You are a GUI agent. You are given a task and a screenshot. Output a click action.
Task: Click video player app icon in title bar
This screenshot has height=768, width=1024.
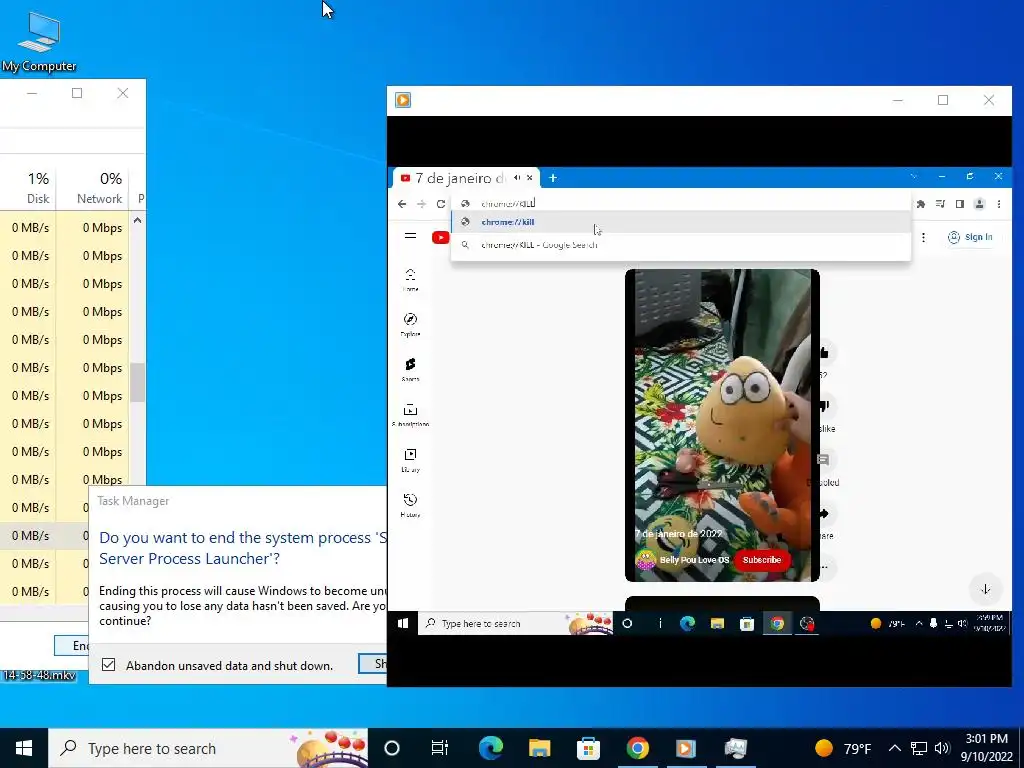pos(403,100)
